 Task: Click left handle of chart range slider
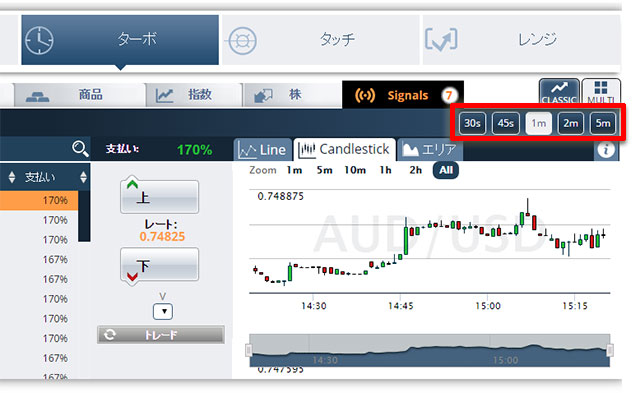[249, 350]
